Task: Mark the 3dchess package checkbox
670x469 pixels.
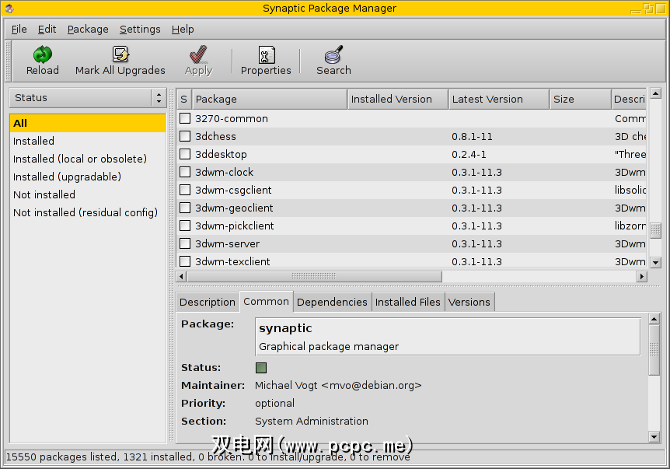Action: point(185,137)
